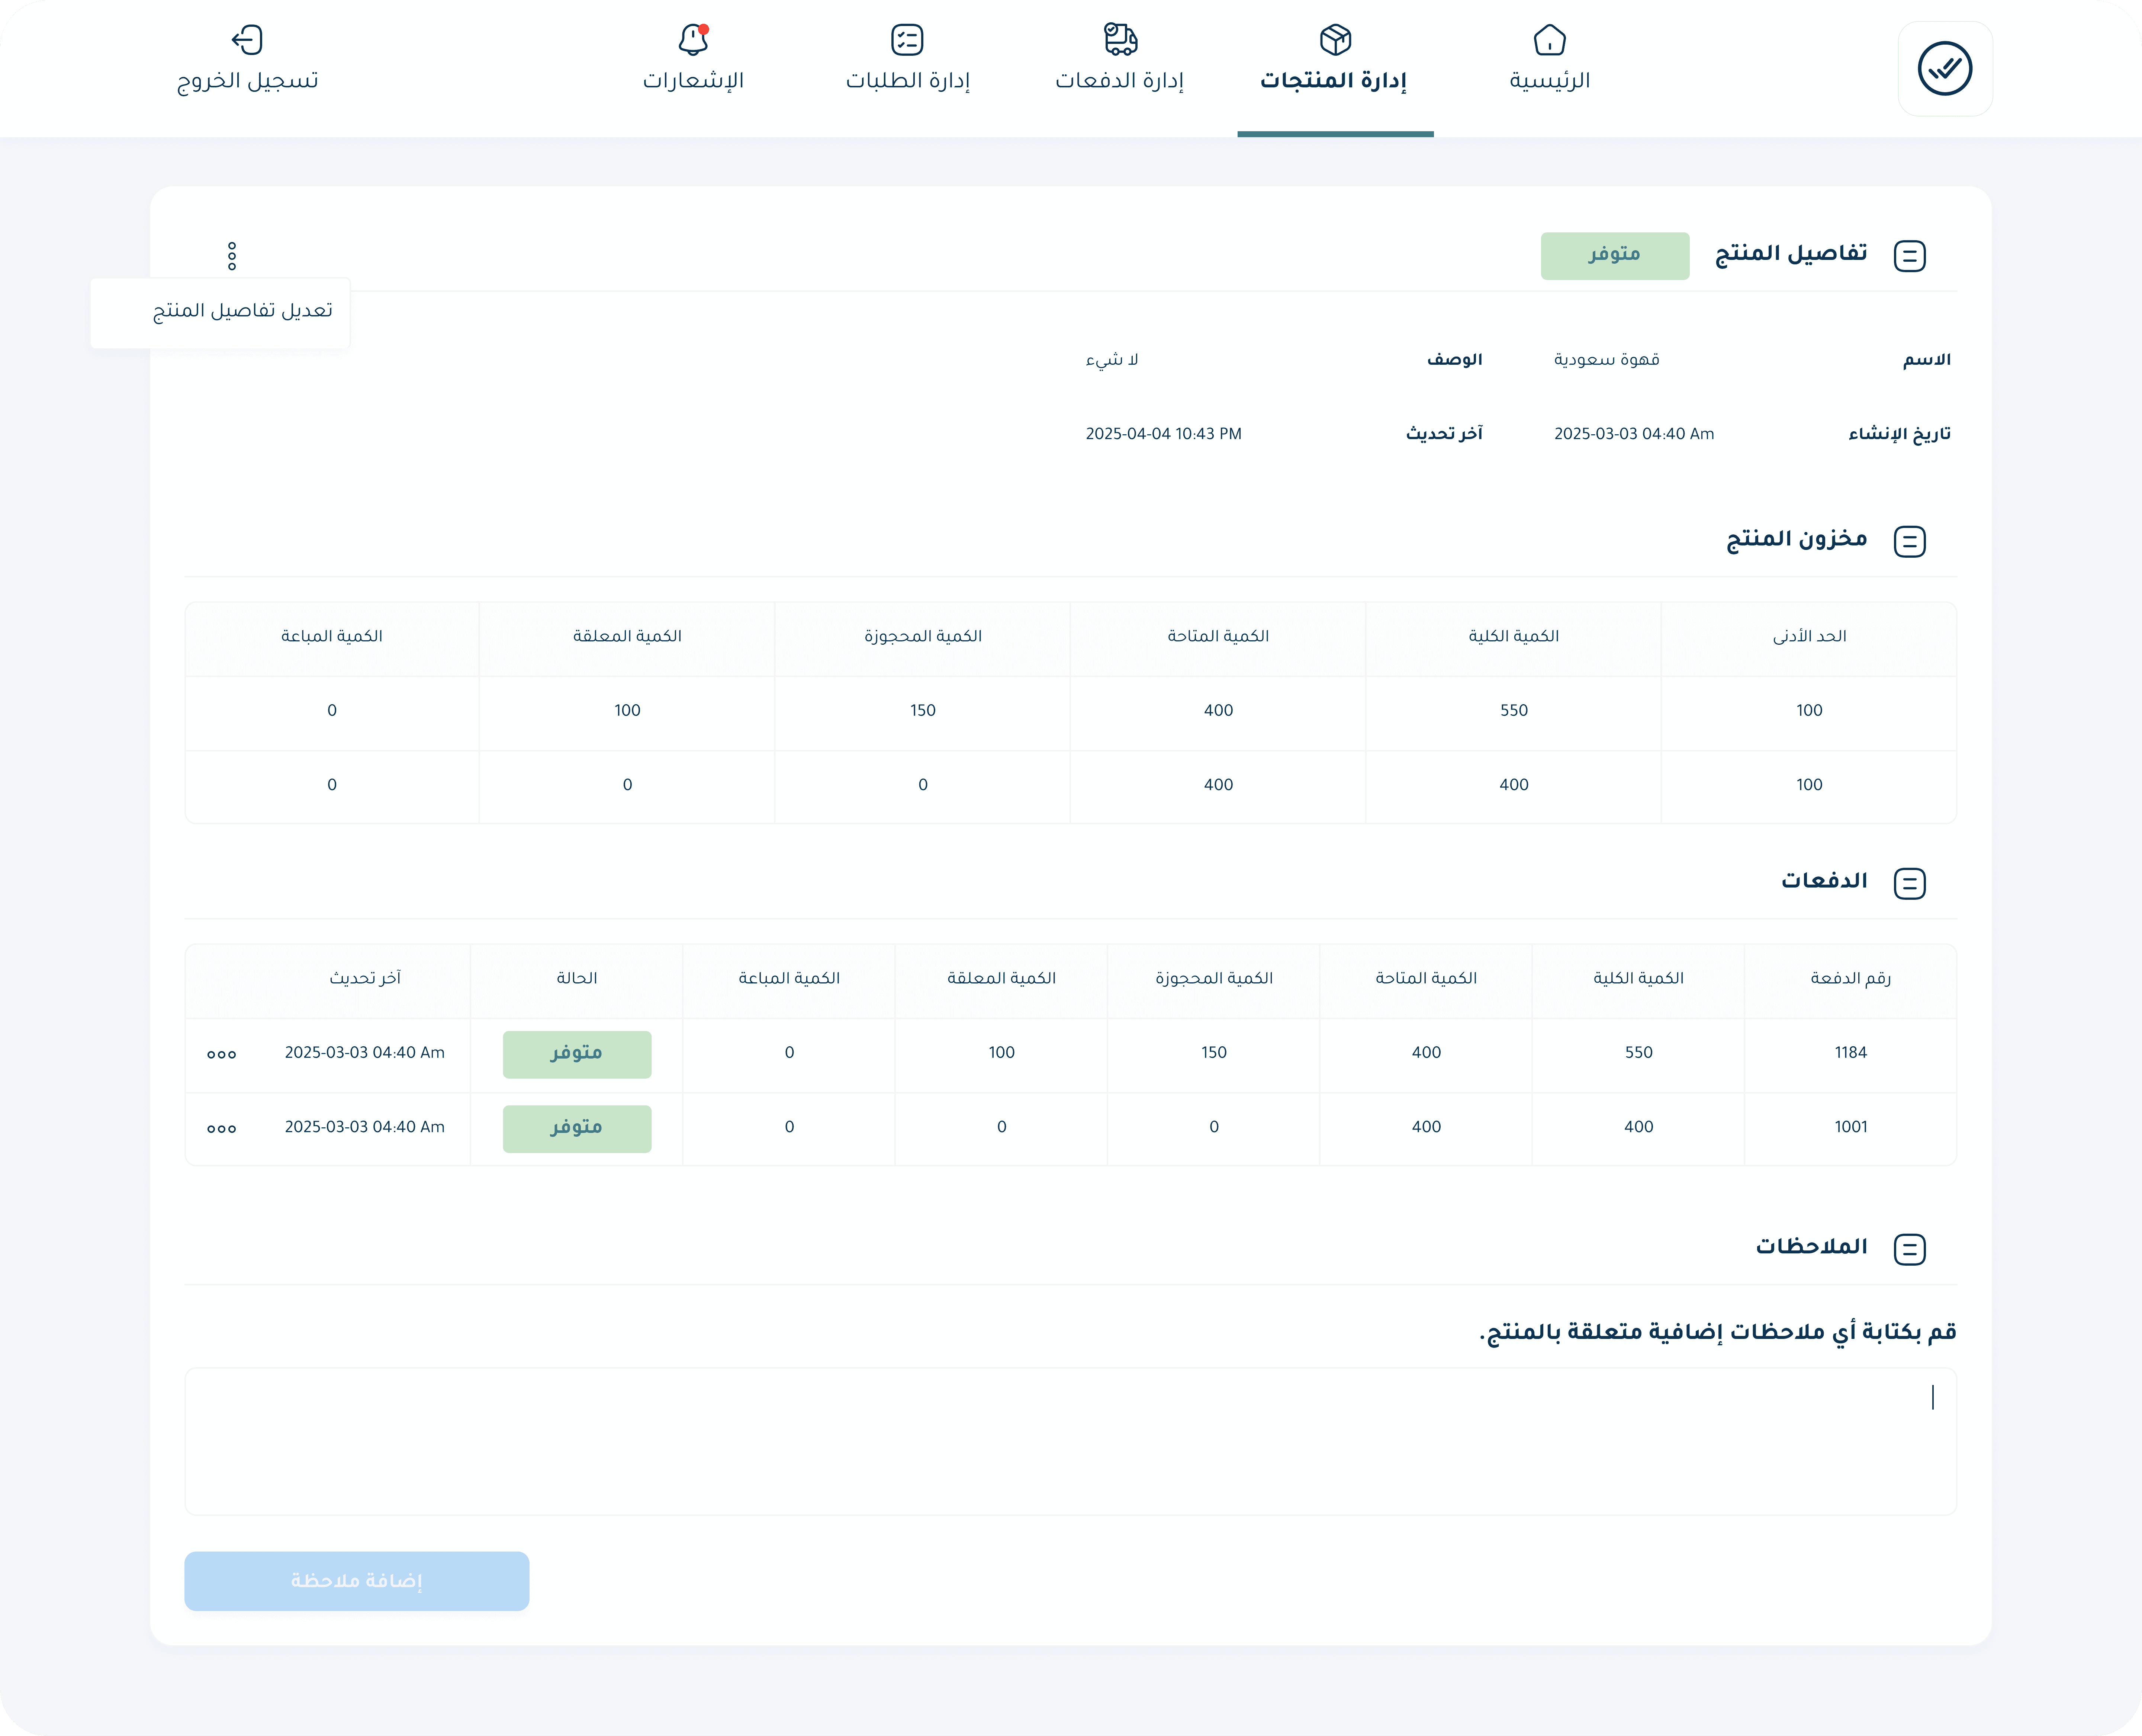Collapse the تفاصيل المنتج section icon

pos(1909,256)
